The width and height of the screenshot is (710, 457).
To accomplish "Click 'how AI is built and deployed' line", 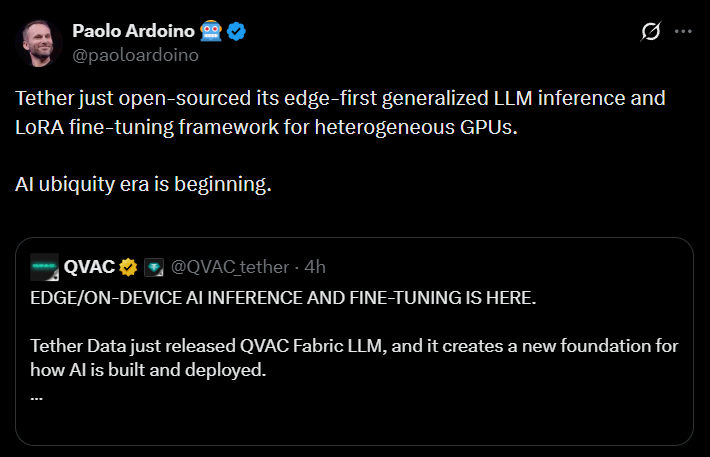I will coord(150,370).
